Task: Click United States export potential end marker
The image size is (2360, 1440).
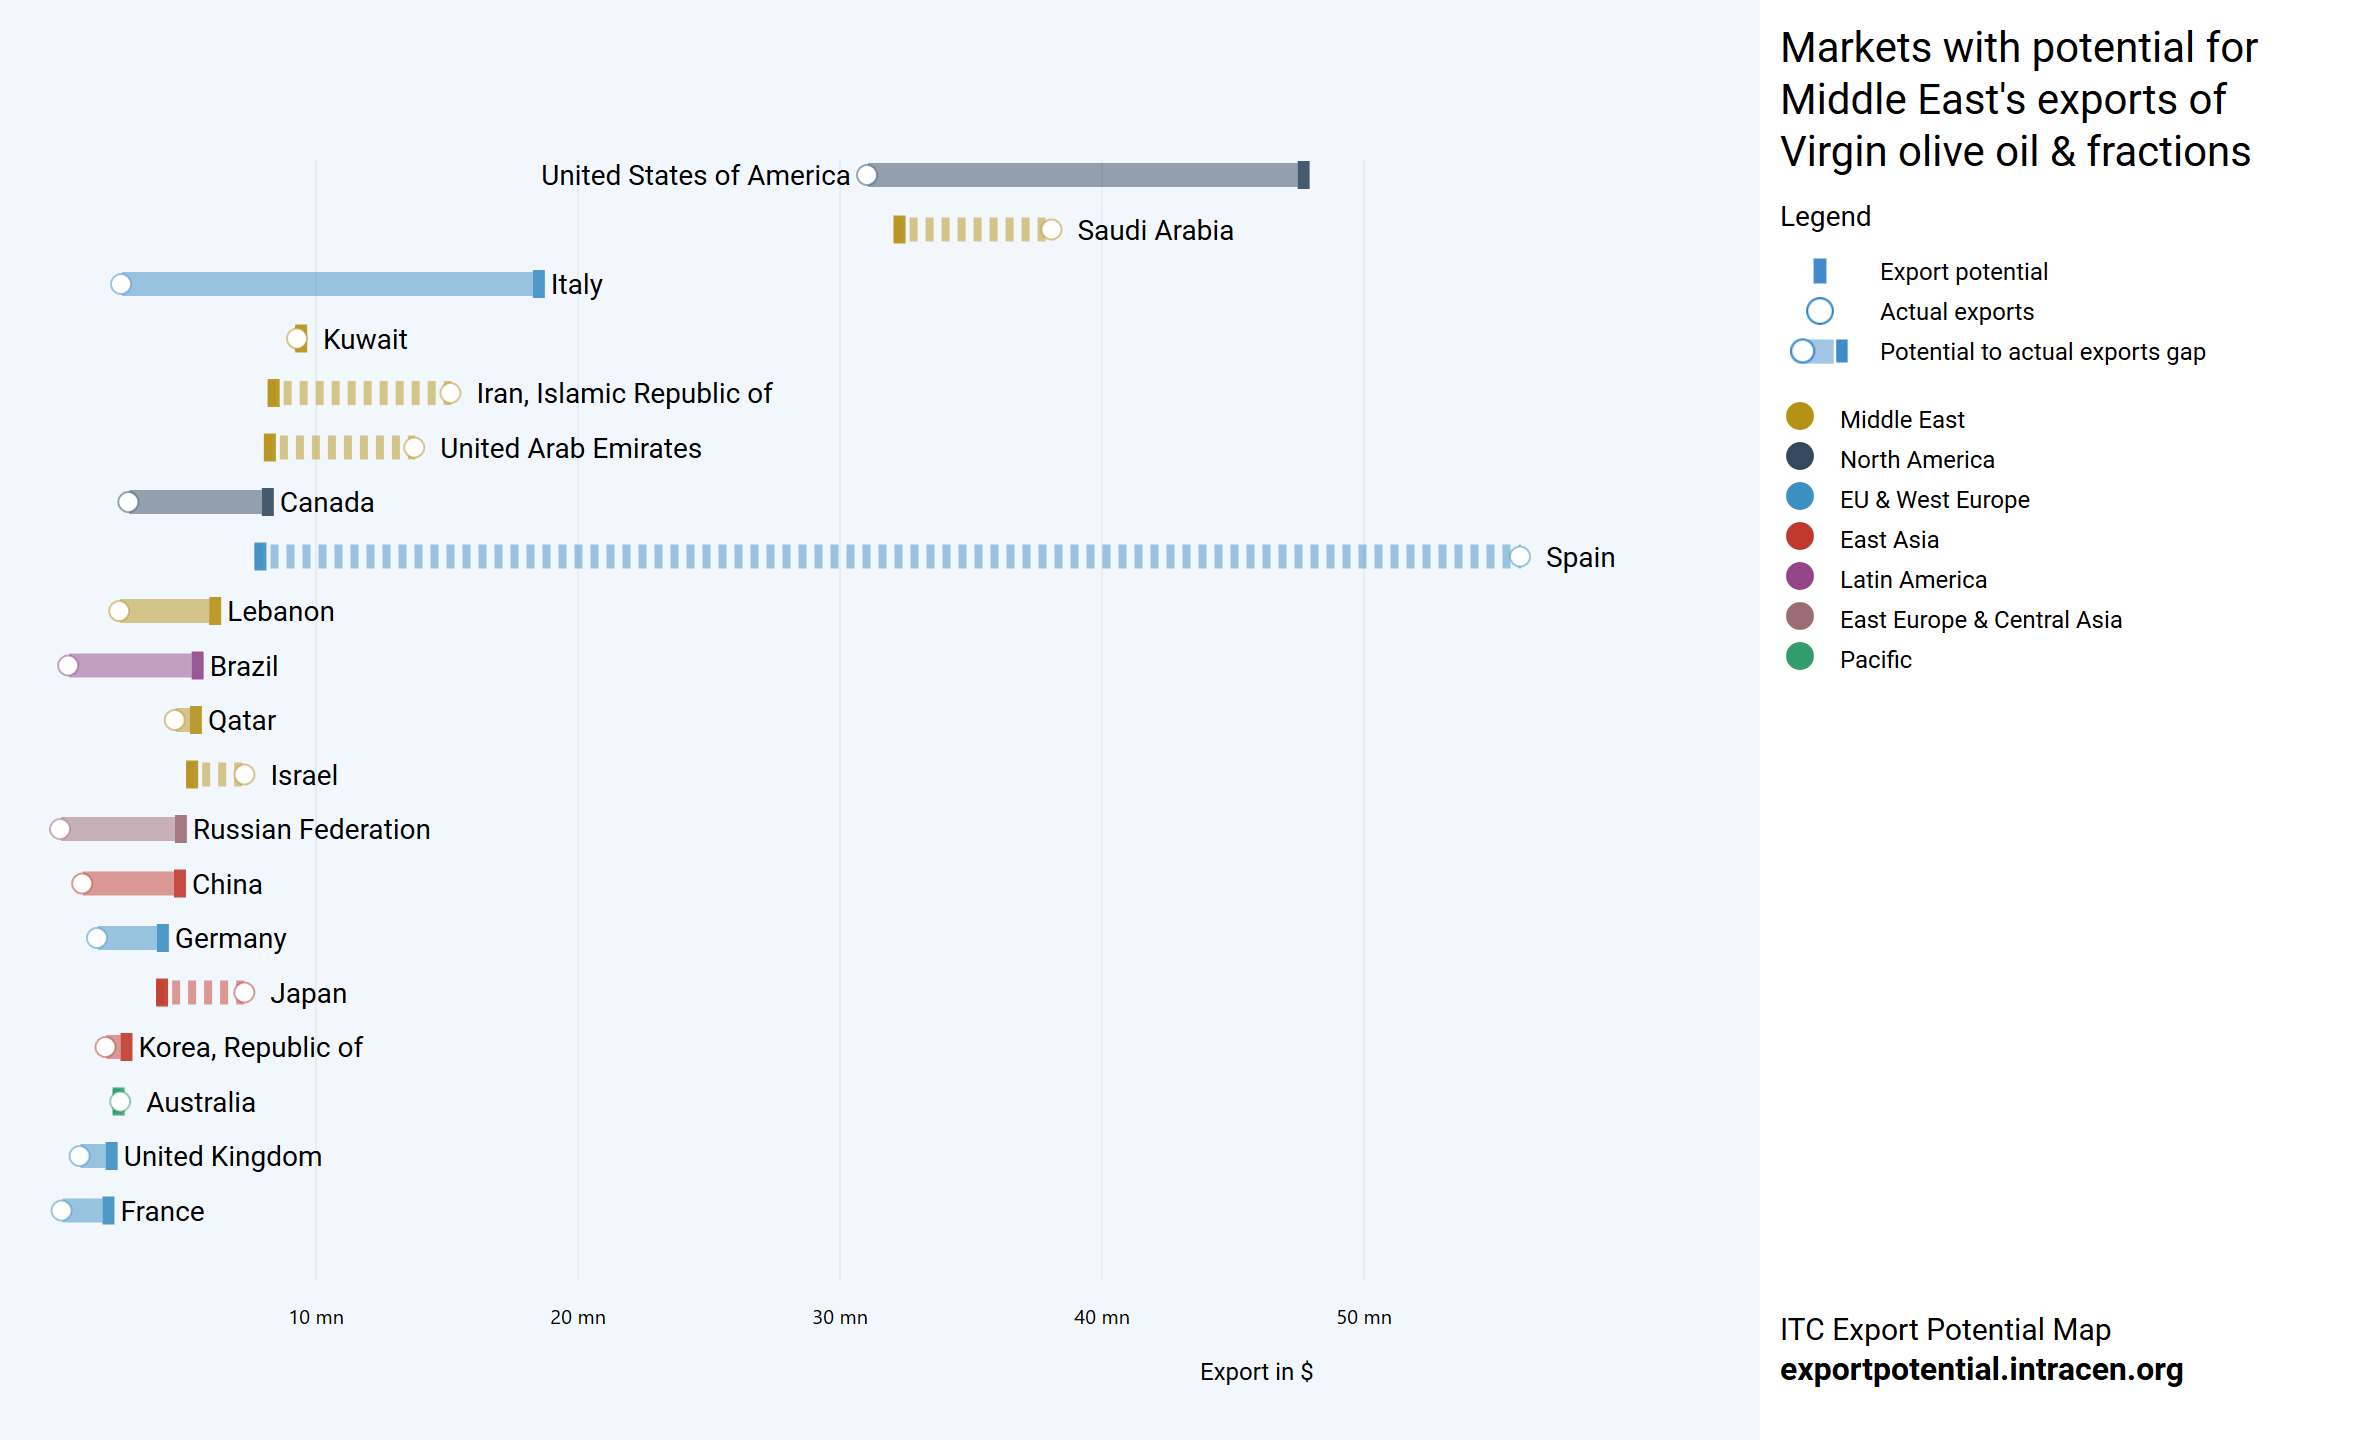Action: [1303, 175]
